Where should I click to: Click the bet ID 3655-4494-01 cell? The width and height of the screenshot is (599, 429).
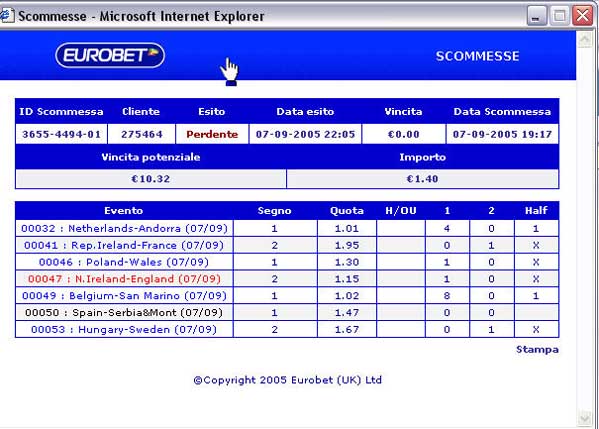point(62,134)
